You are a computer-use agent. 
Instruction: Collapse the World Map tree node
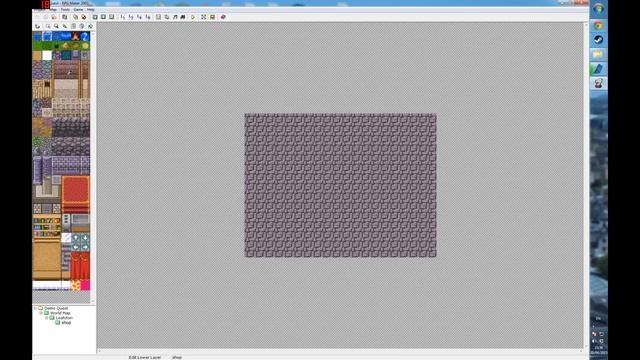(x=41, y=313)
